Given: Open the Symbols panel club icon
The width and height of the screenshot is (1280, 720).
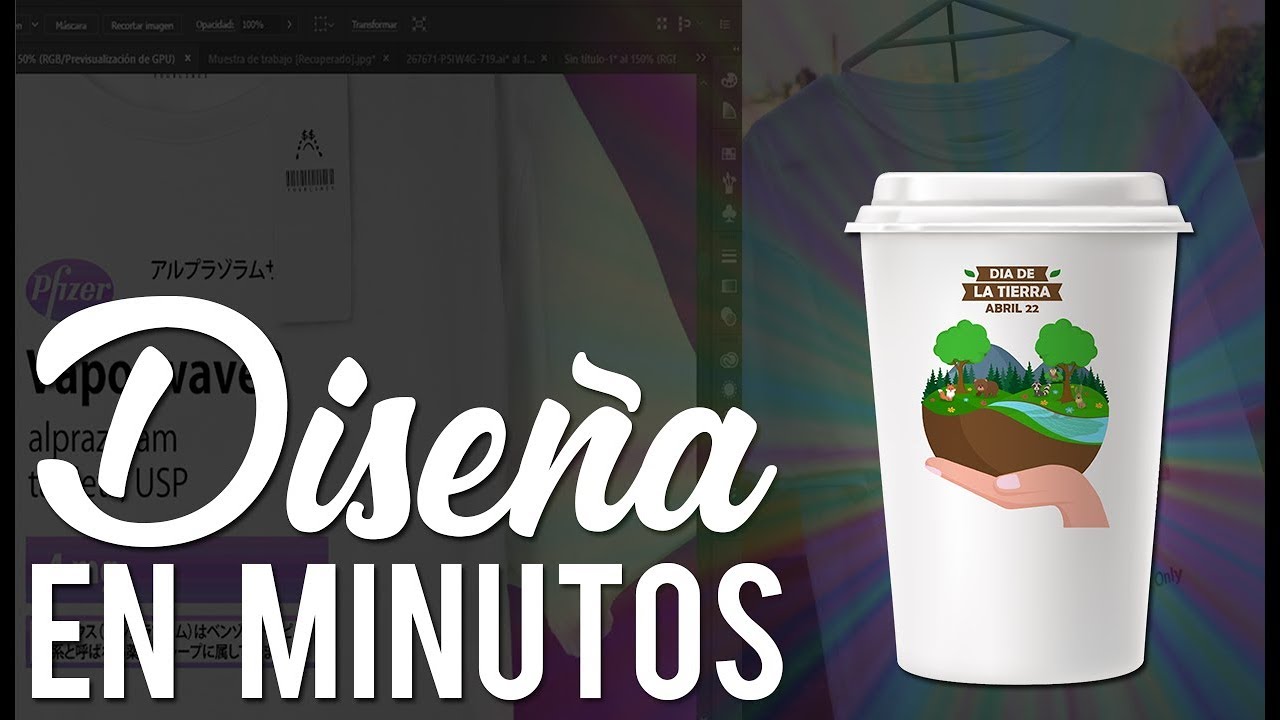Looking at the screenshot, I should (729, 213).
